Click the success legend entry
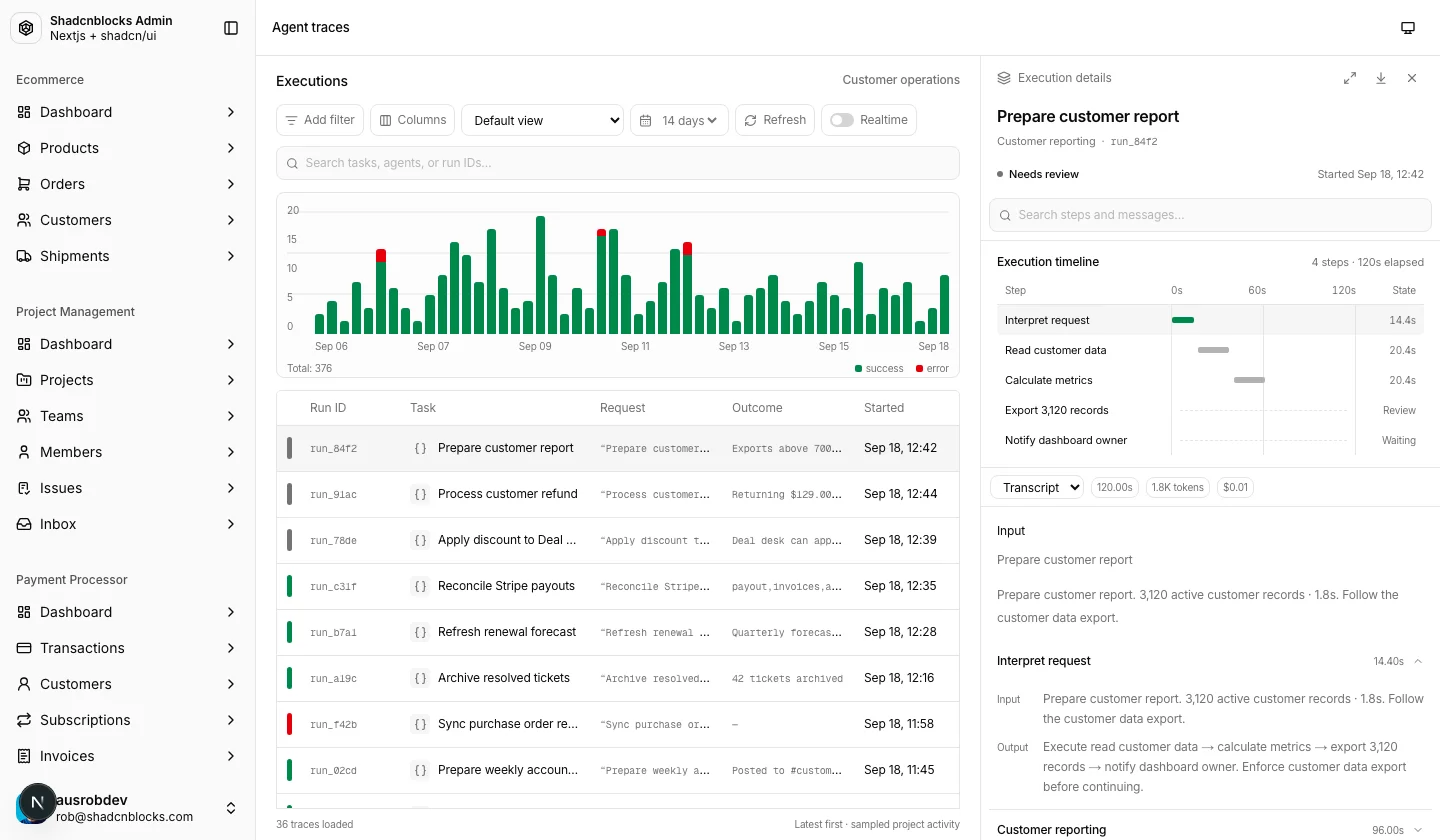This screenshot has width=1440, height=840. [879, 368]
